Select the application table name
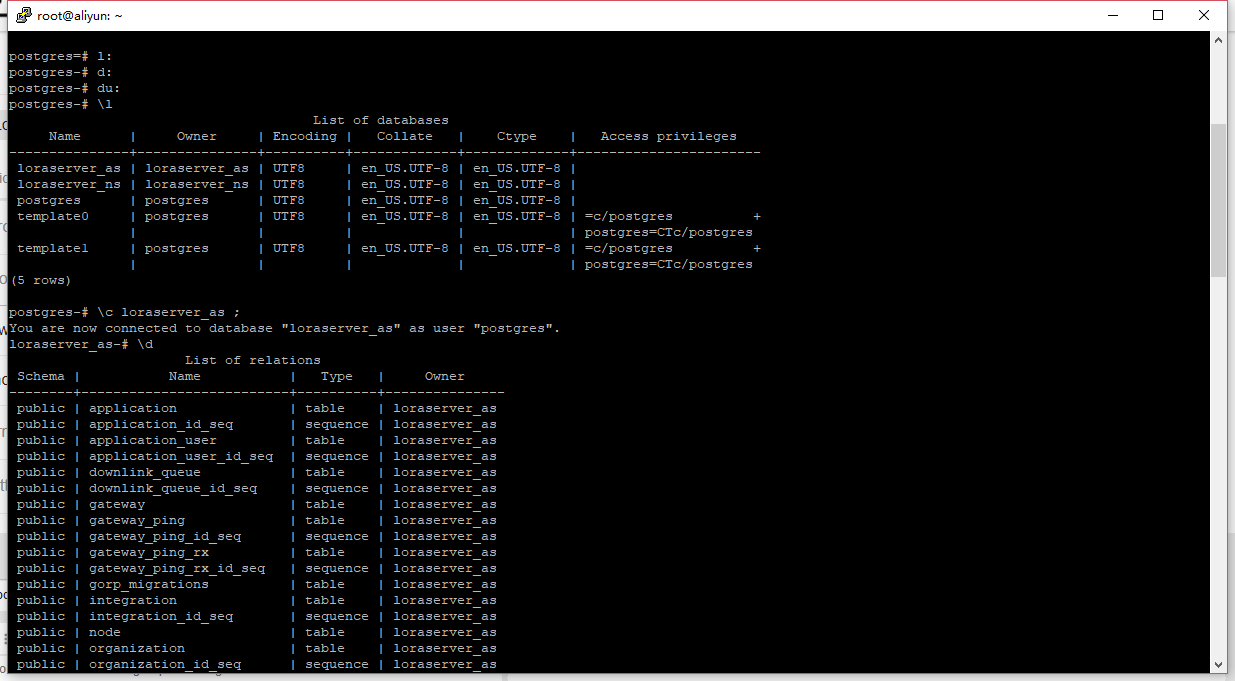This screenshot has width=1235, height=681. coord(132,407)
